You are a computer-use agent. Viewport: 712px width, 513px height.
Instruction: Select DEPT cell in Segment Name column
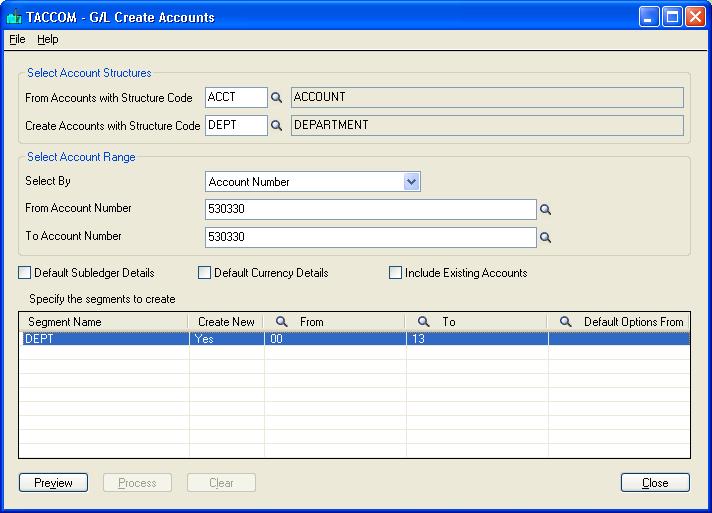[105, 339]
